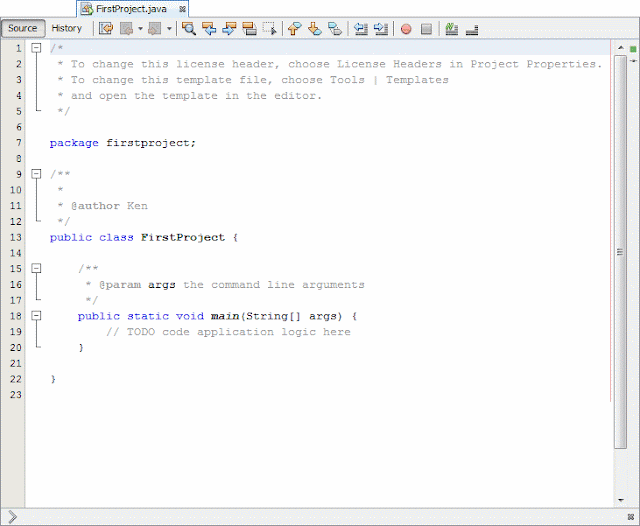Click line number 23 in the gutter
This screenshot has height=526, width=640.
point(16,395)
